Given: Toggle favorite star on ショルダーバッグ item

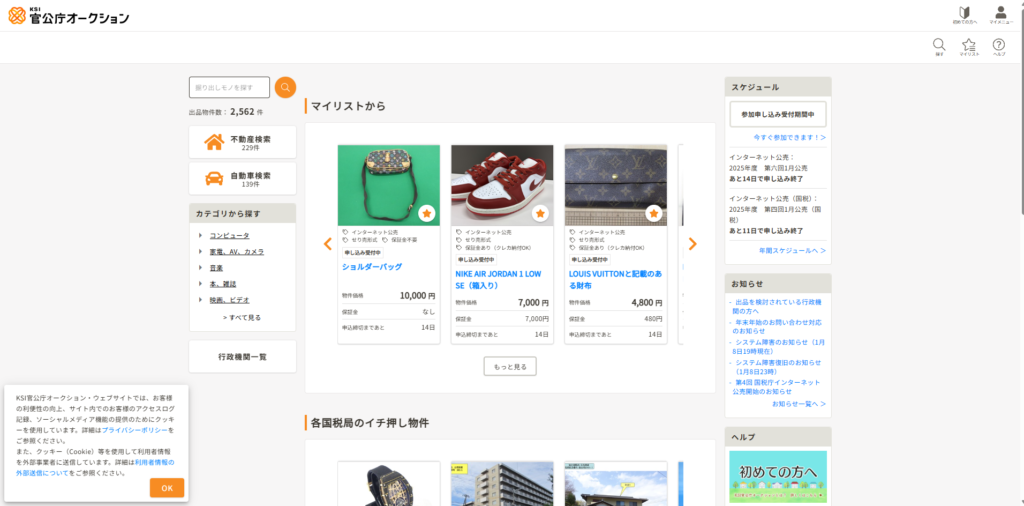Looking at the screenshot, I should click(427, 213).
